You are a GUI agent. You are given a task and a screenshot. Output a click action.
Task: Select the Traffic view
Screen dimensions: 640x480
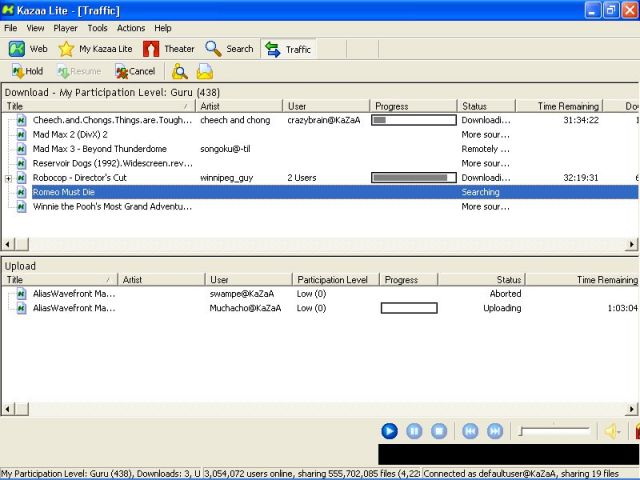point(288,49)
